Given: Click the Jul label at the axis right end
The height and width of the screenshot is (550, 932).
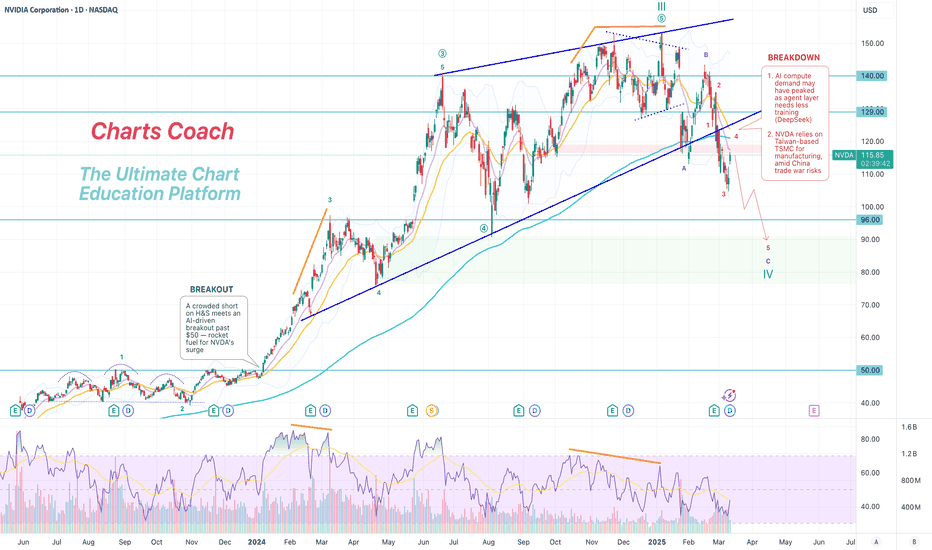Looking at the screenshot, I should 851,542.
